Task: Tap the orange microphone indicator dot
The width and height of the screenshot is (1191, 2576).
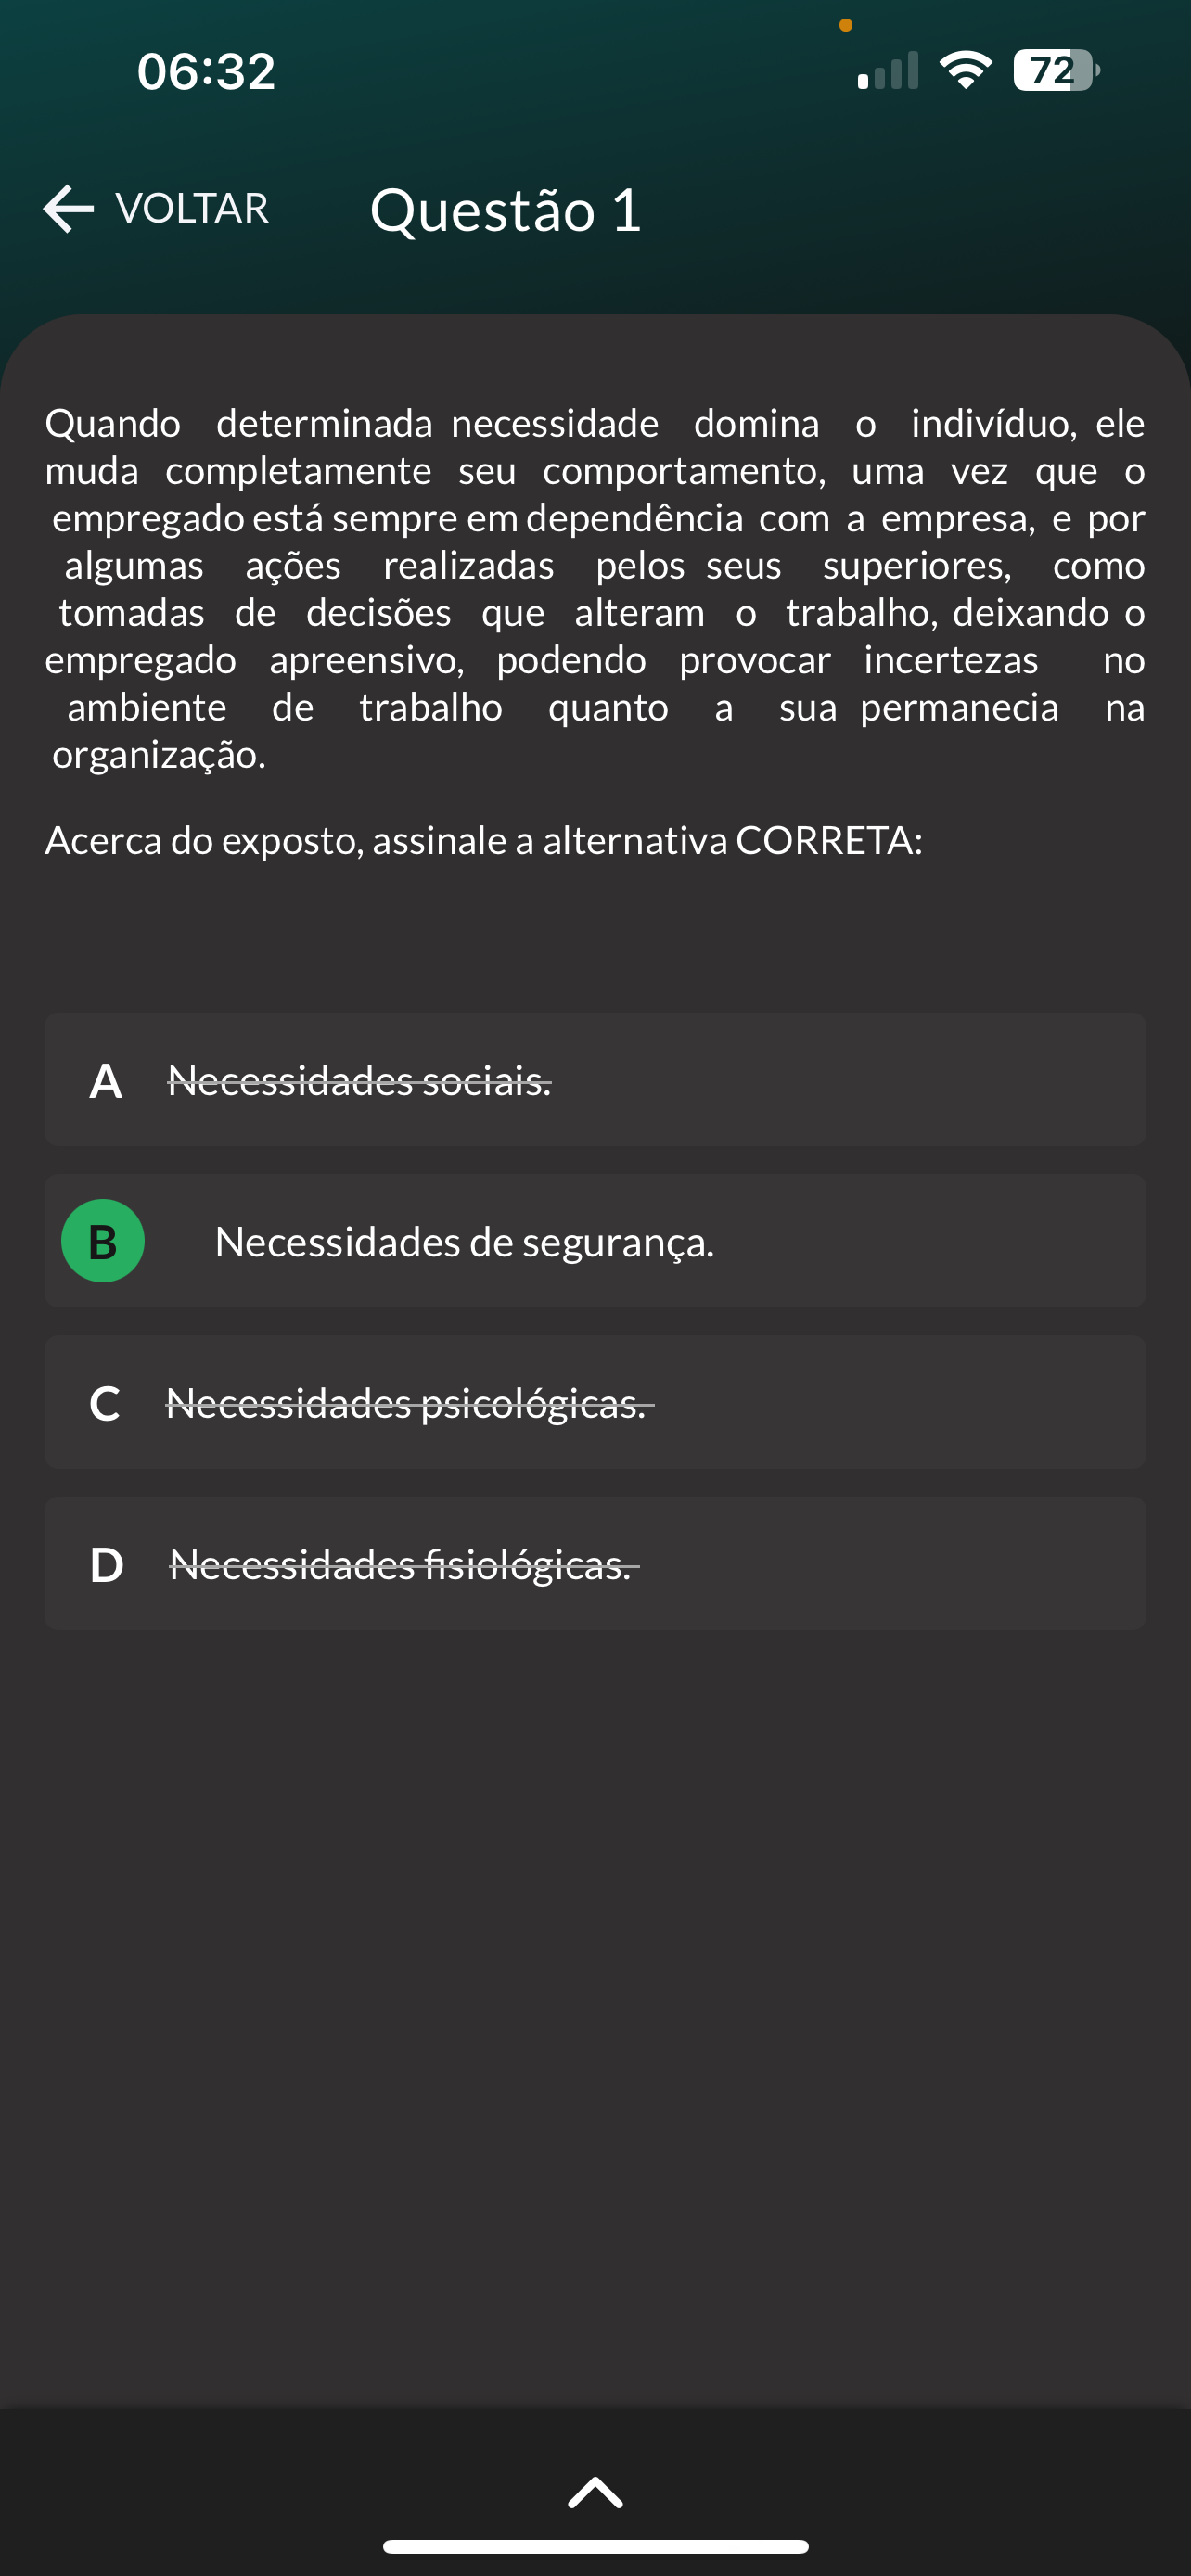Action: (846, 25)
